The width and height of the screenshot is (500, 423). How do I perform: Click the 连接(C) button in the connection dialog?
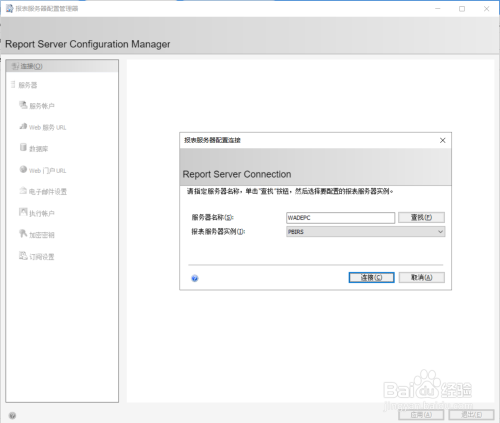click(x=371, y=277)
